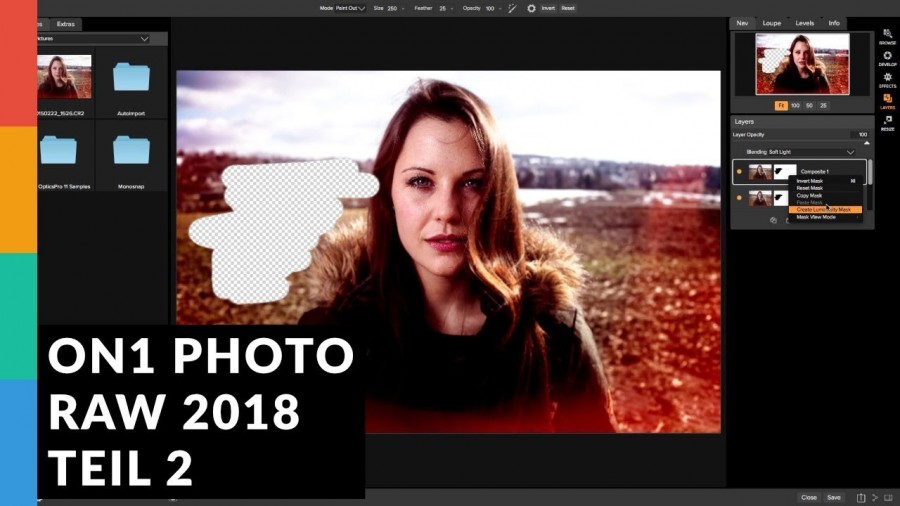
Task: Click the Opacity value 100 field
Action: [490, 9]
